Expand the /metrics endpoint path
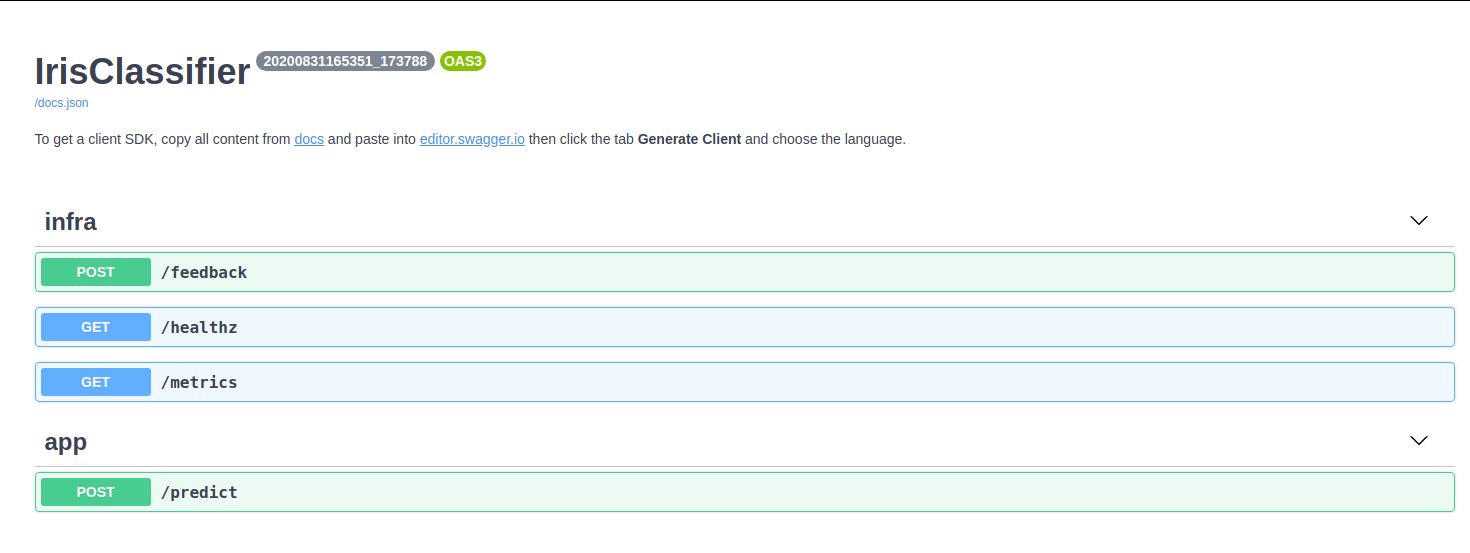The height and width of the screenshot is (553, 1470). [x=199, y=382]
